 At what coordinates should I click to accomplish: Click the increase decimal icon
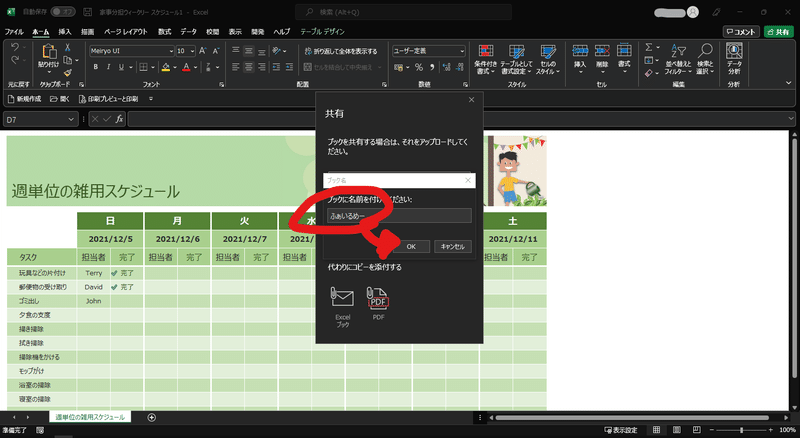(x=446, y=67)
